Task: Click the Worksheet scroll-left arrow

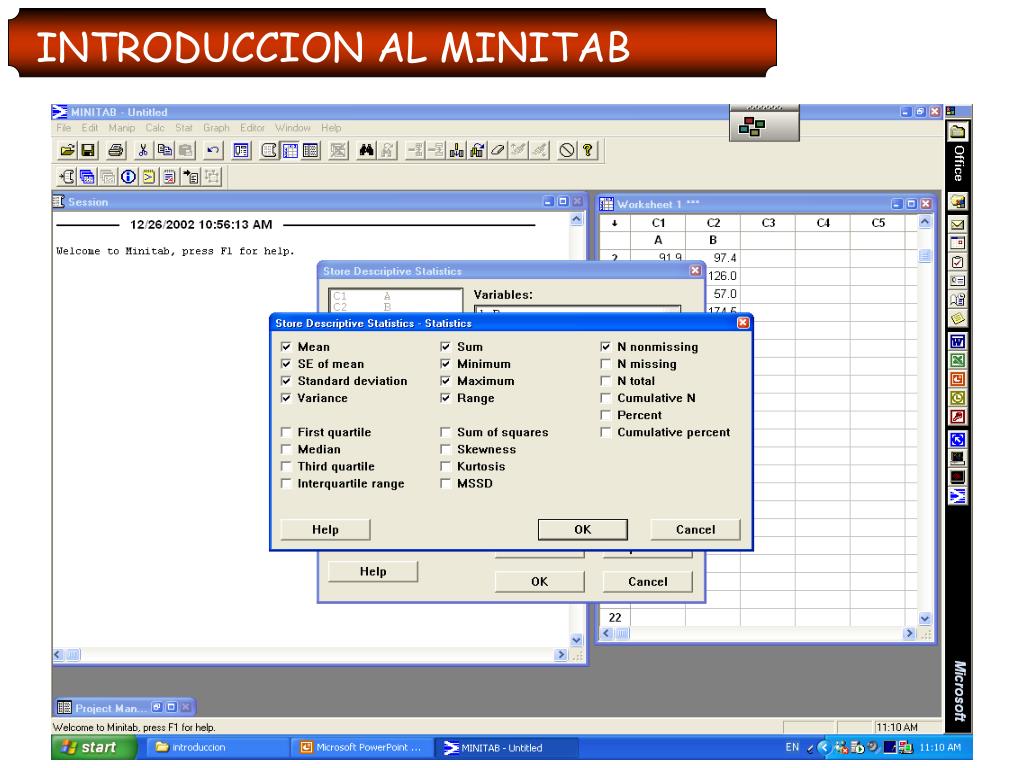Action: [607, 633]
